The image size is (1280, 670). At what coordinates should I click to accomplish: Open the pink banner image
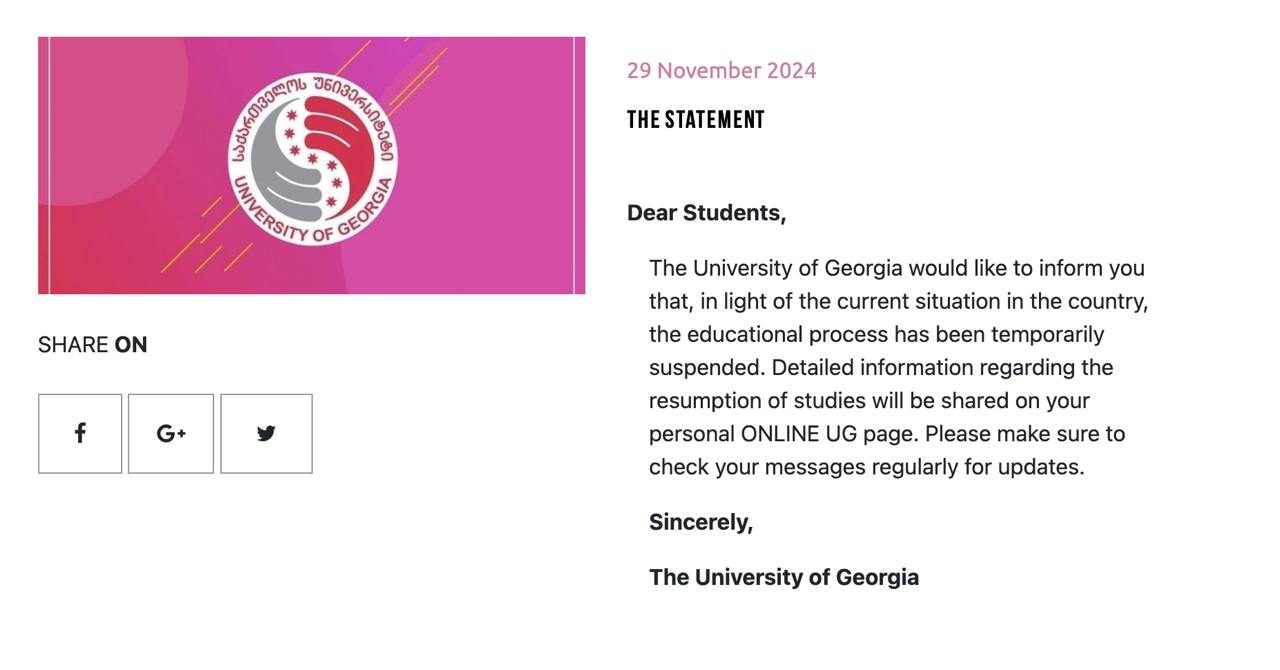coord(311,165)
